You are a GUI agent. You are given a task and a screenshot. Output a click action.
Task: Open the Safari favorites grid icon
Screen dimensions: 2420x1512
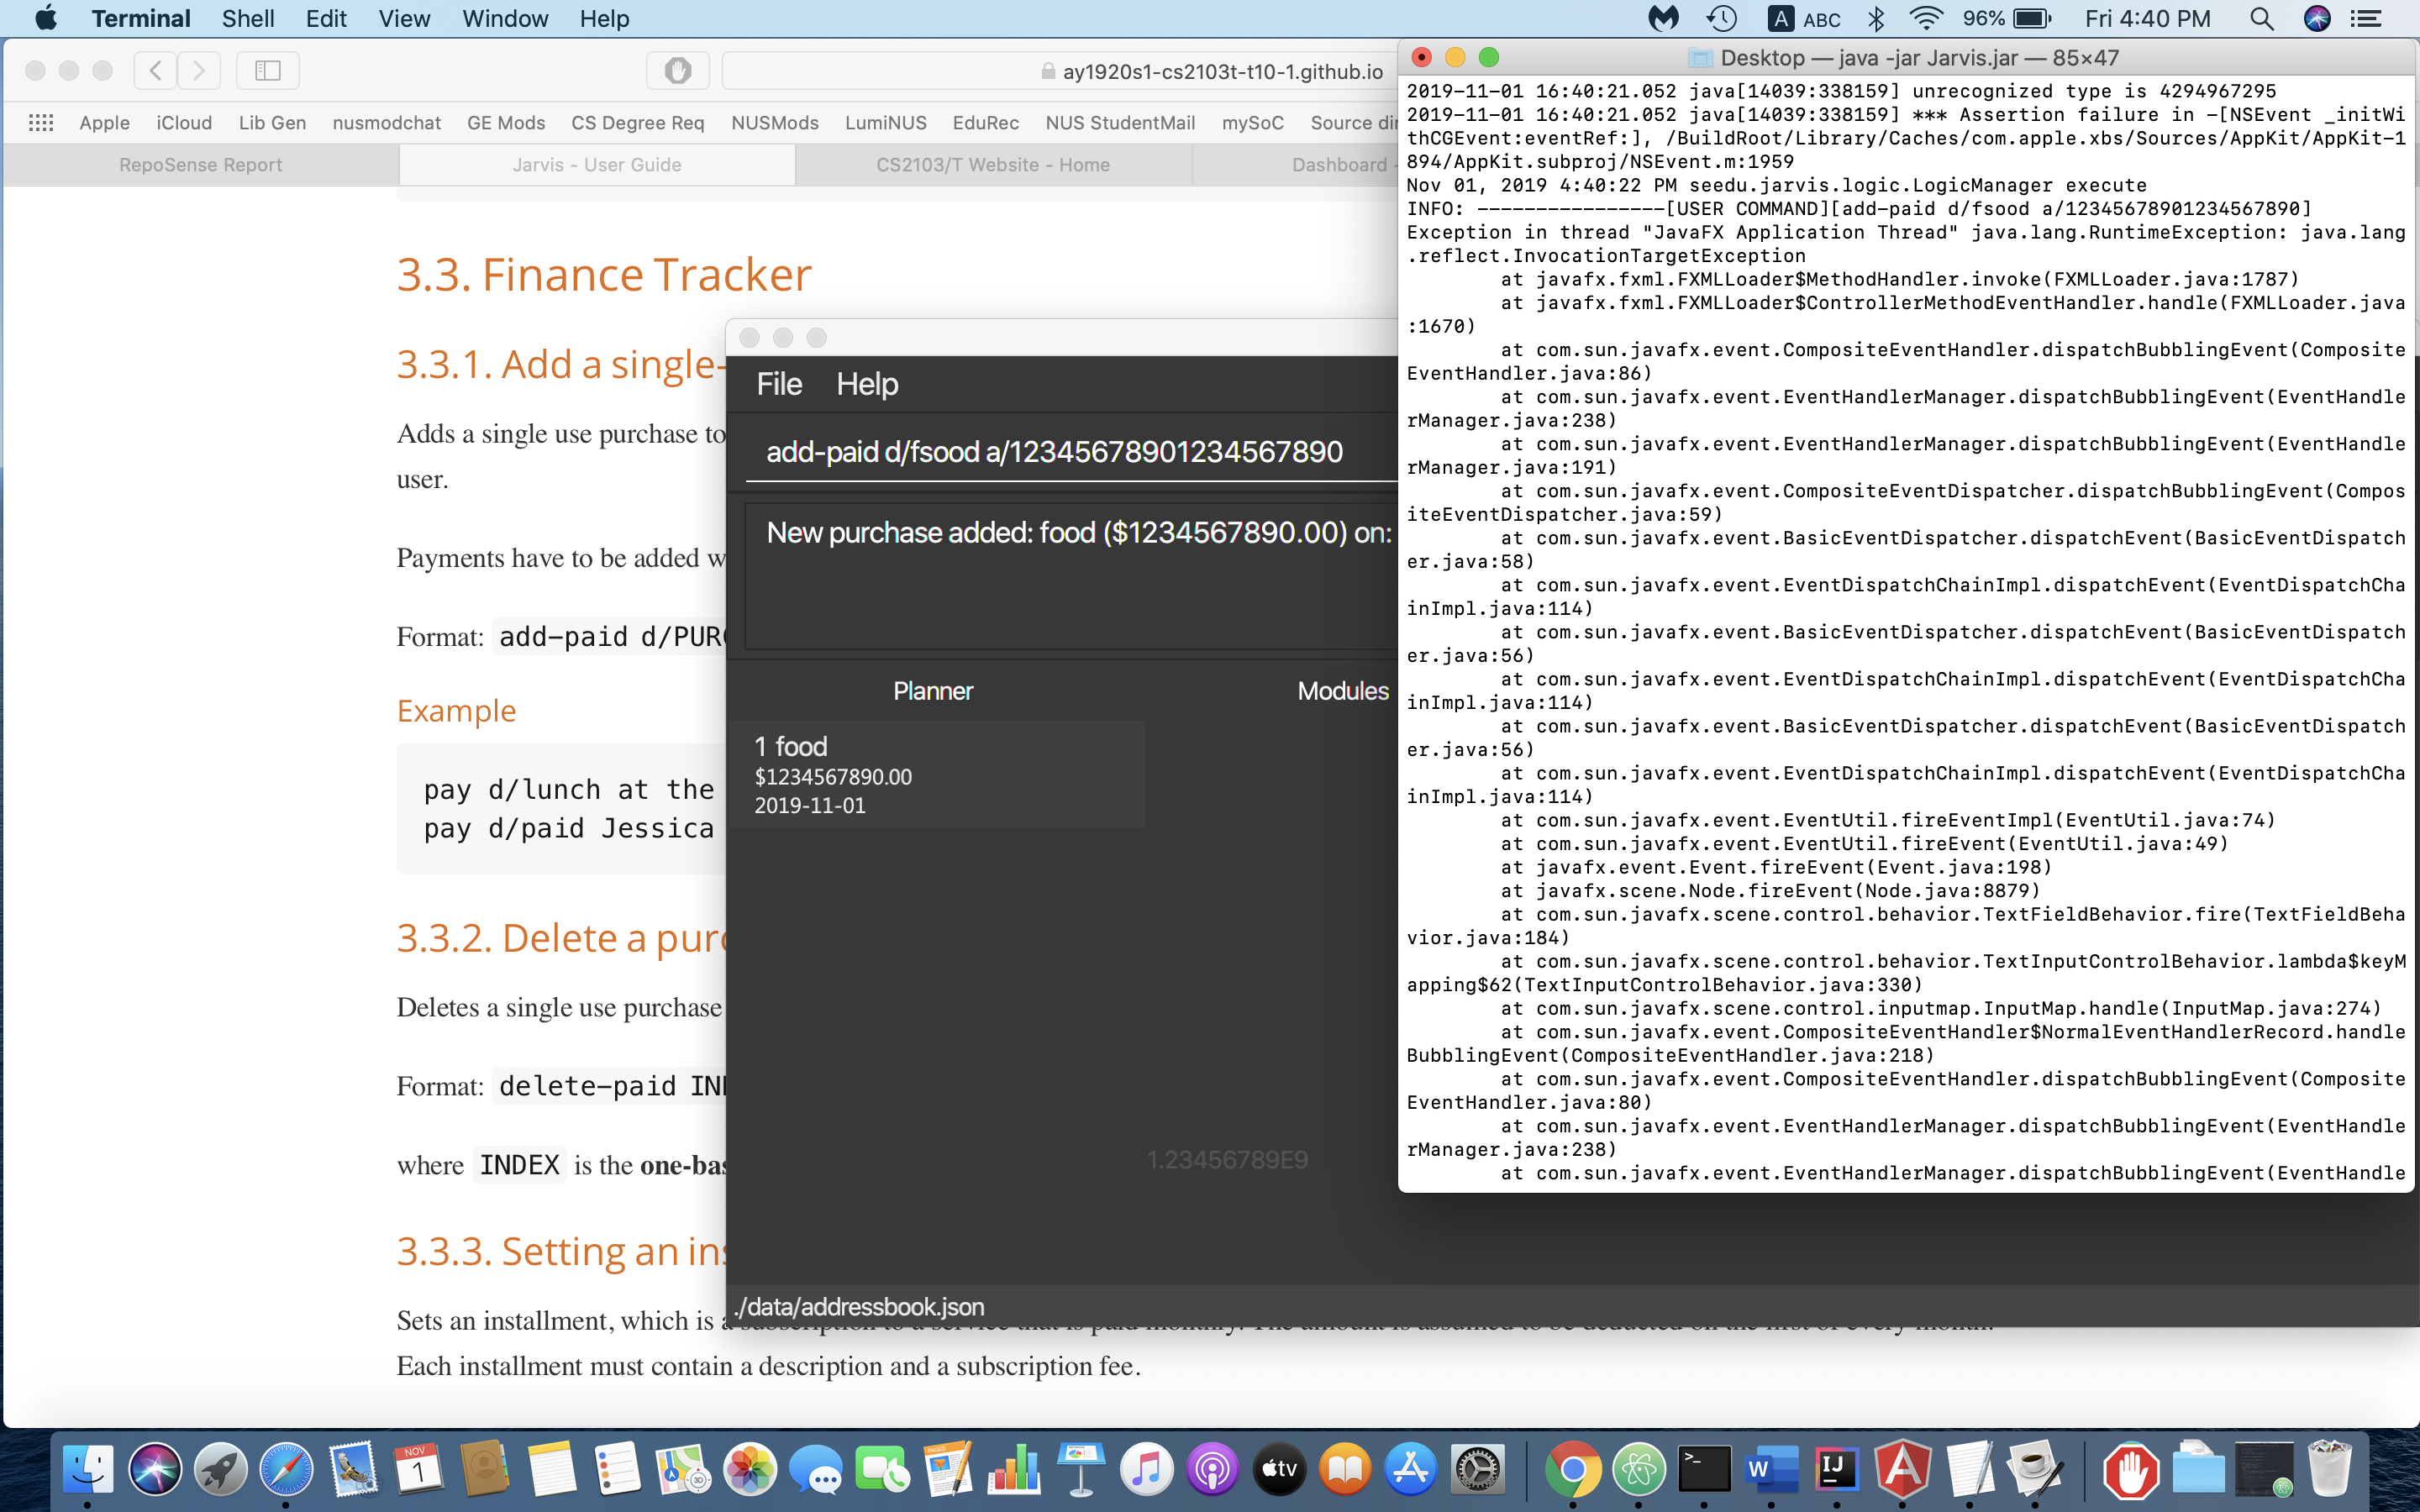(x=41, y=123)
